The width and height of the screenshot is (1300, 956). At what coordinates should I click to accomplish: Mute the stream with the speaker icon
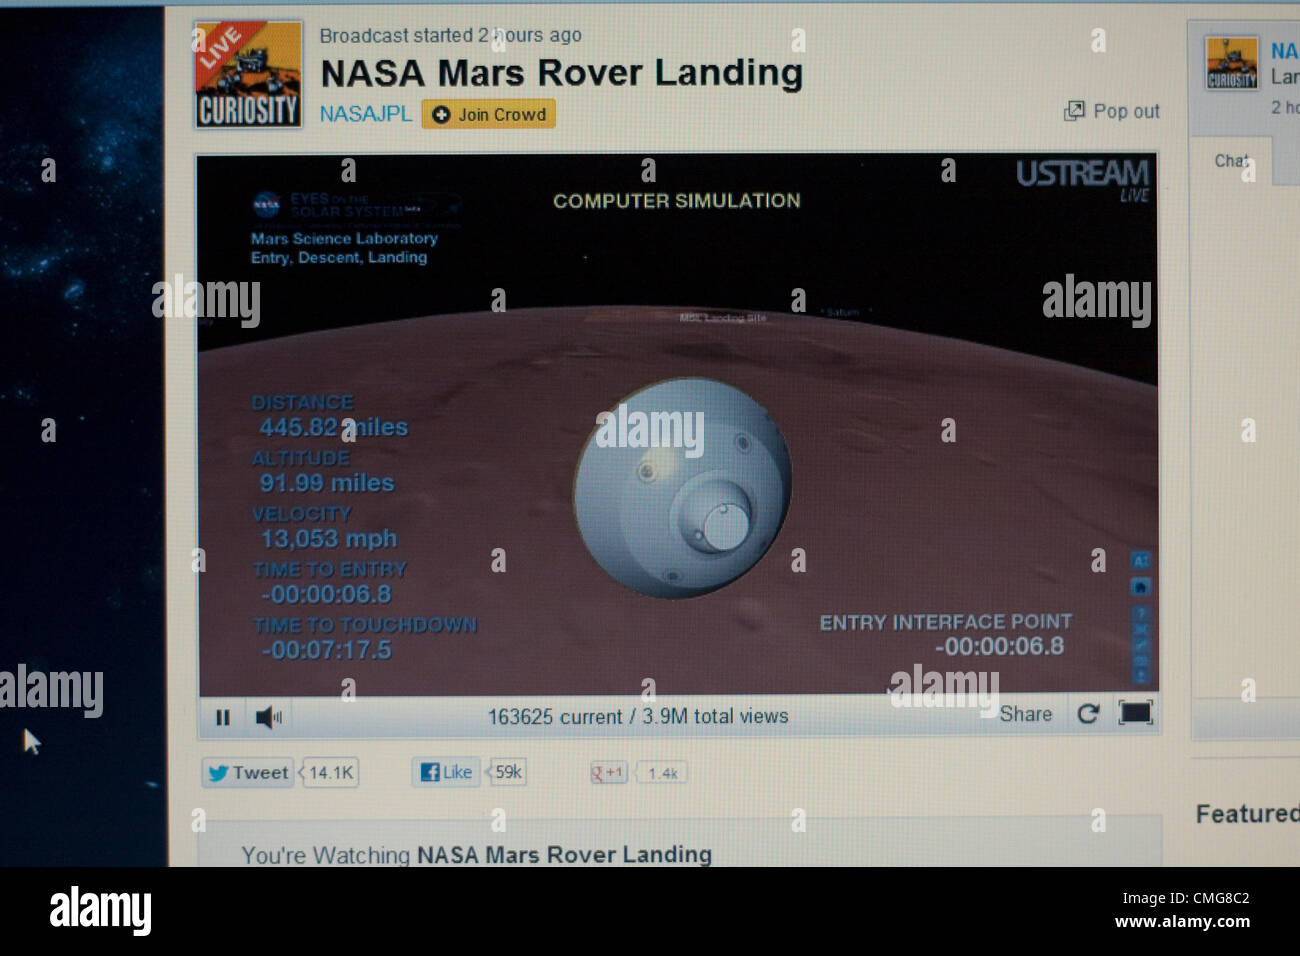click(x=268, y=717)
